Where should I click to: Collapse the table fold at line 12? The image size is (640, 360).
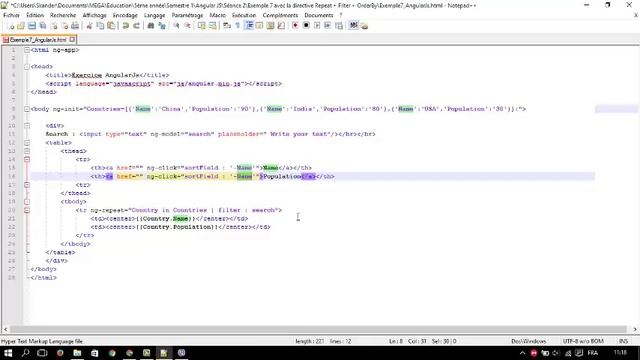pos(27,143)
